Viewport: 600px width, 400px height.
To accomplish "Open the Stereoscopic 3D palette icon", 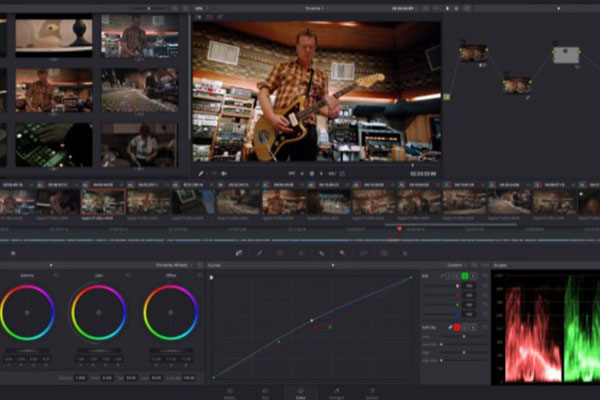I will tap(384, 253).
